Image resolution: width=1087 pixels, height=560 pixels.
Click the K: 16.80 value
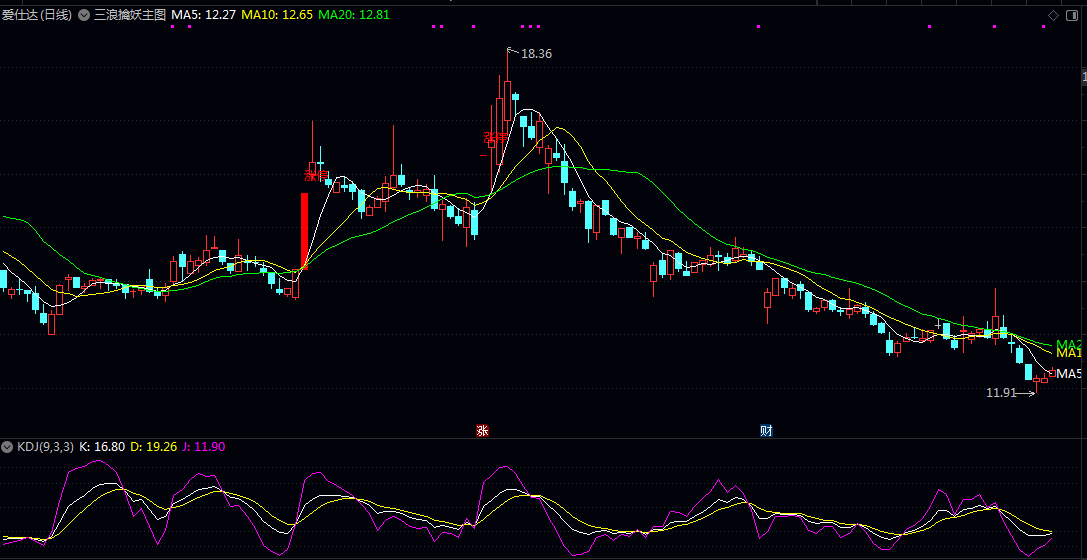(x=102, y=447)
